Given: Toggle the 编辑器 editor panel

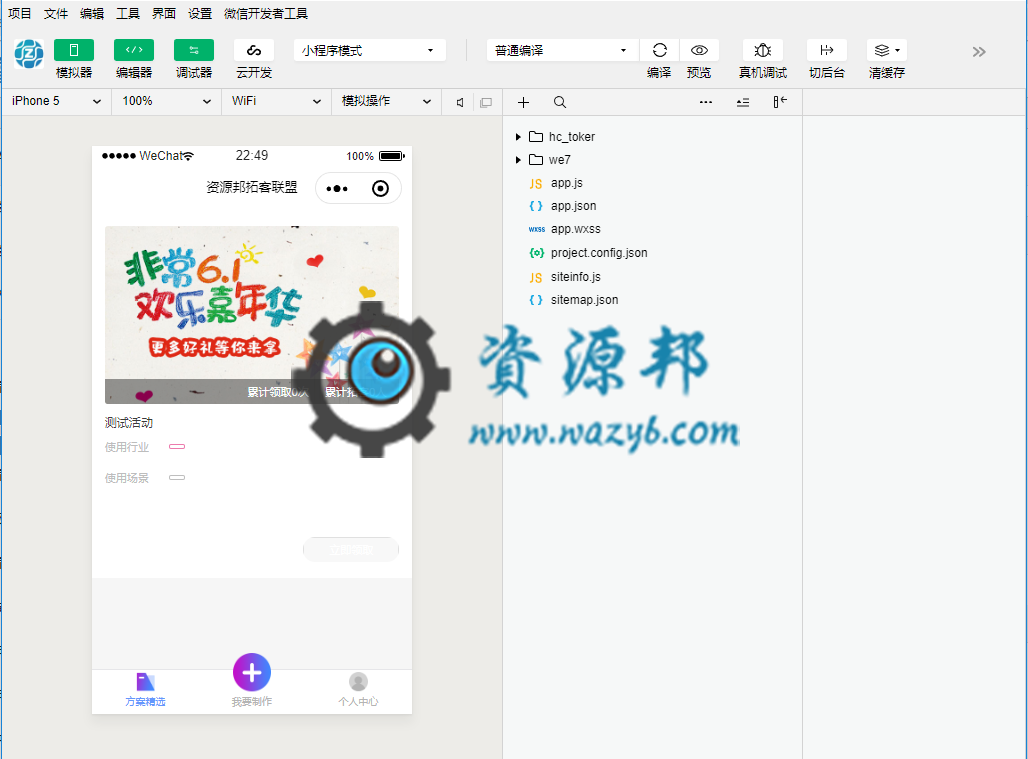Looking at the screenshot, I should coord(134,50).
